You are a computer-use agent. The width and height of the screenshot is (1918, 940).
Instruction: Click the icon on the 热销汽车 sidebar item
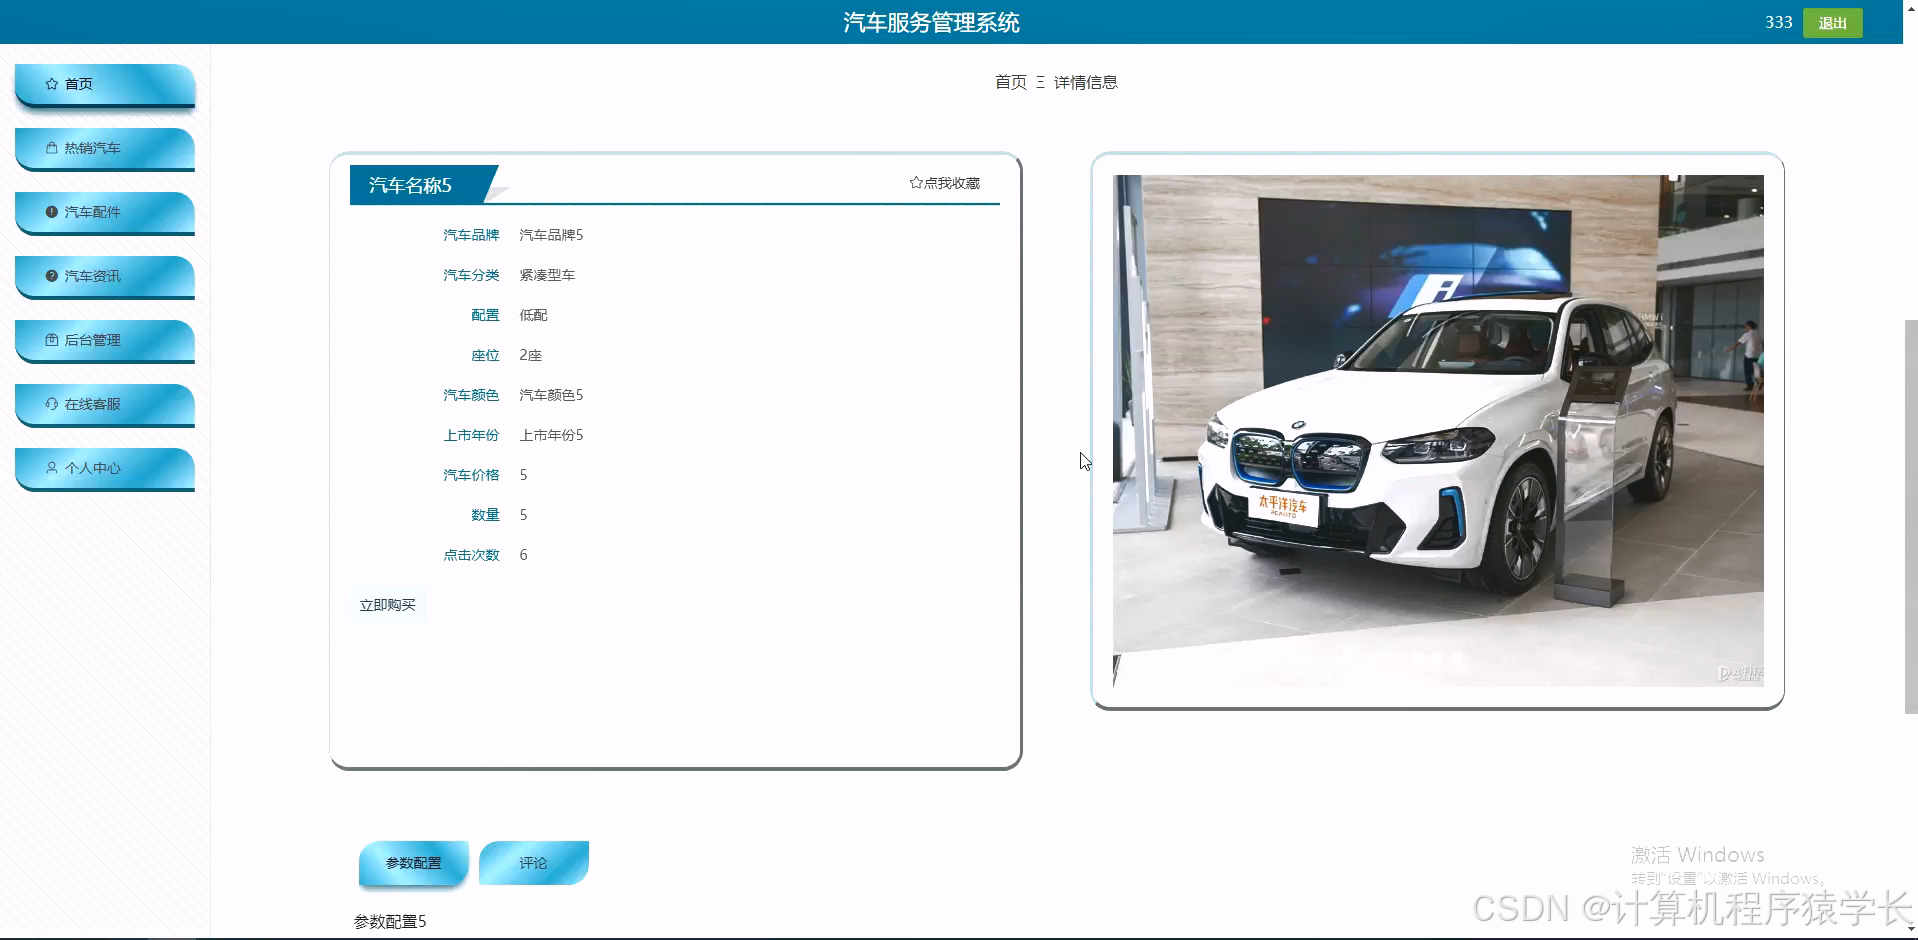51,147
